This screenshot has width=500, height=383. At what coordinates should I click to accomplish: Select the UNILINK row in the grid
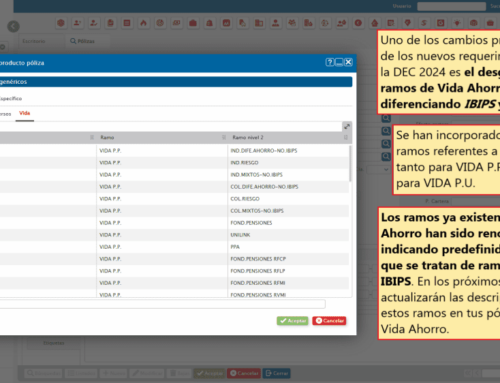tap(174, 235)
